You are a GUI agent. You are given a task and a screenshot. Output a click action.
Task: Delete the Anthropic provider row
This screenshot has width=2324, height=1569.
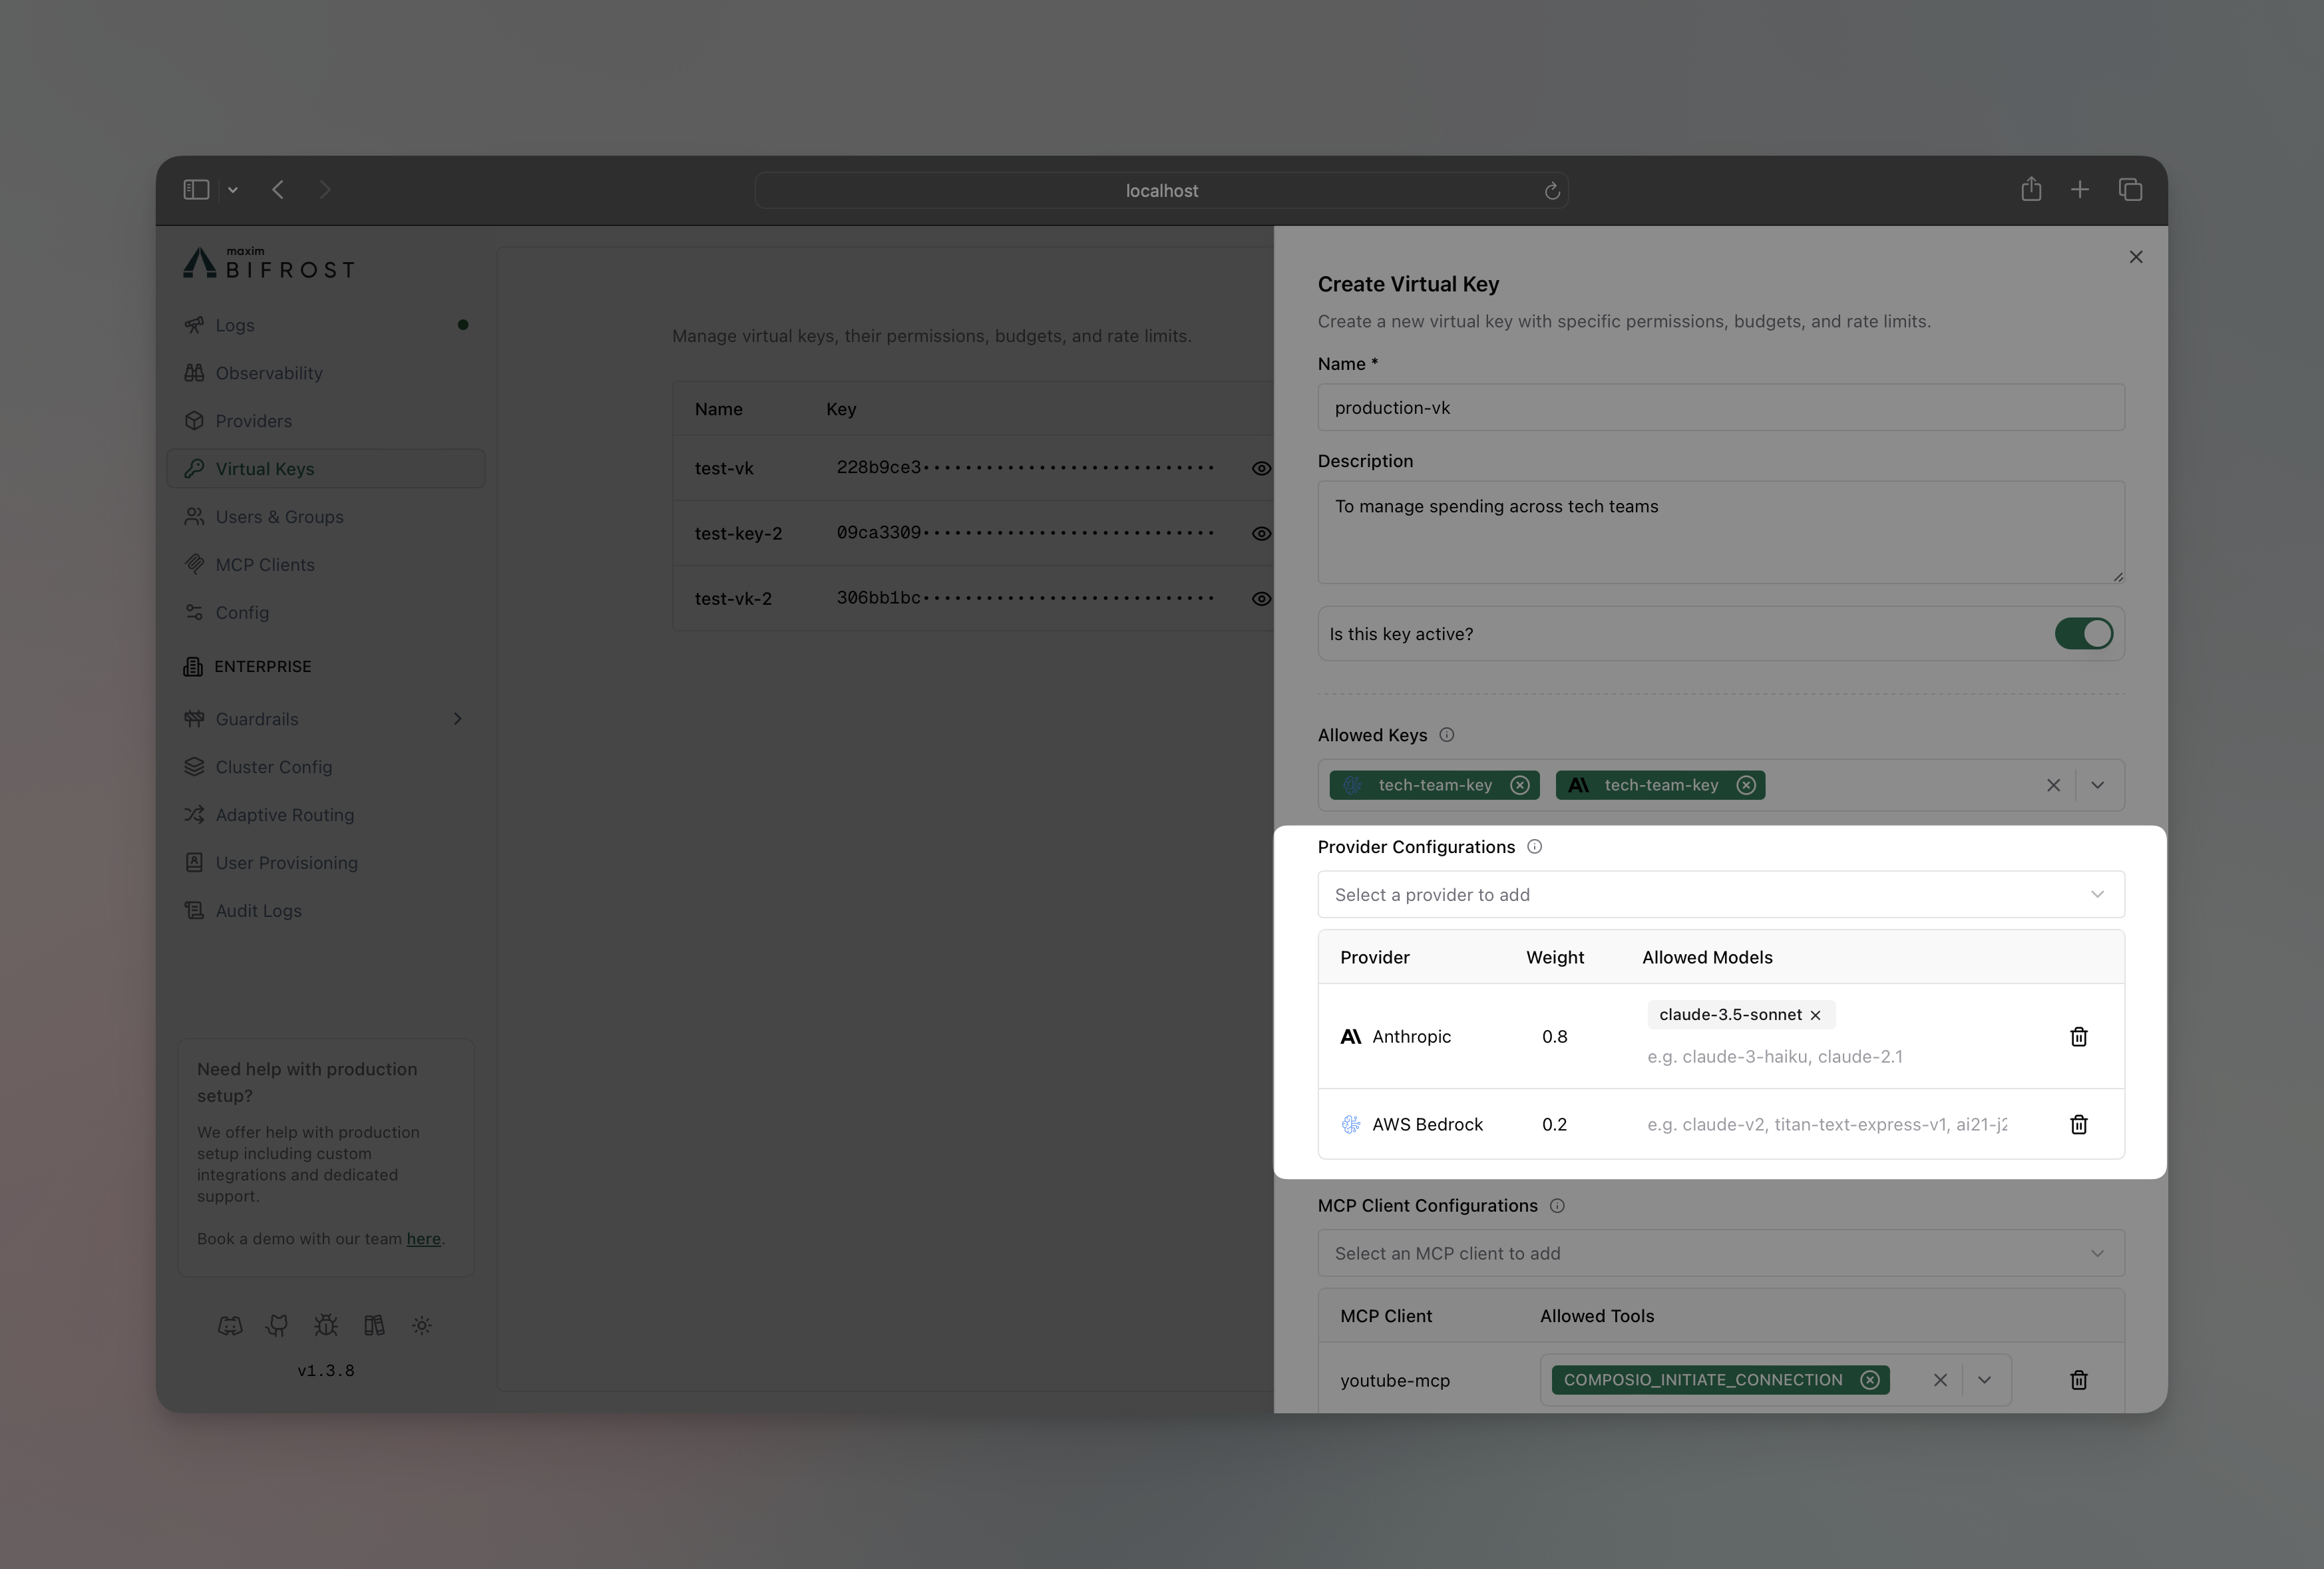[x=2078, y=1037]
